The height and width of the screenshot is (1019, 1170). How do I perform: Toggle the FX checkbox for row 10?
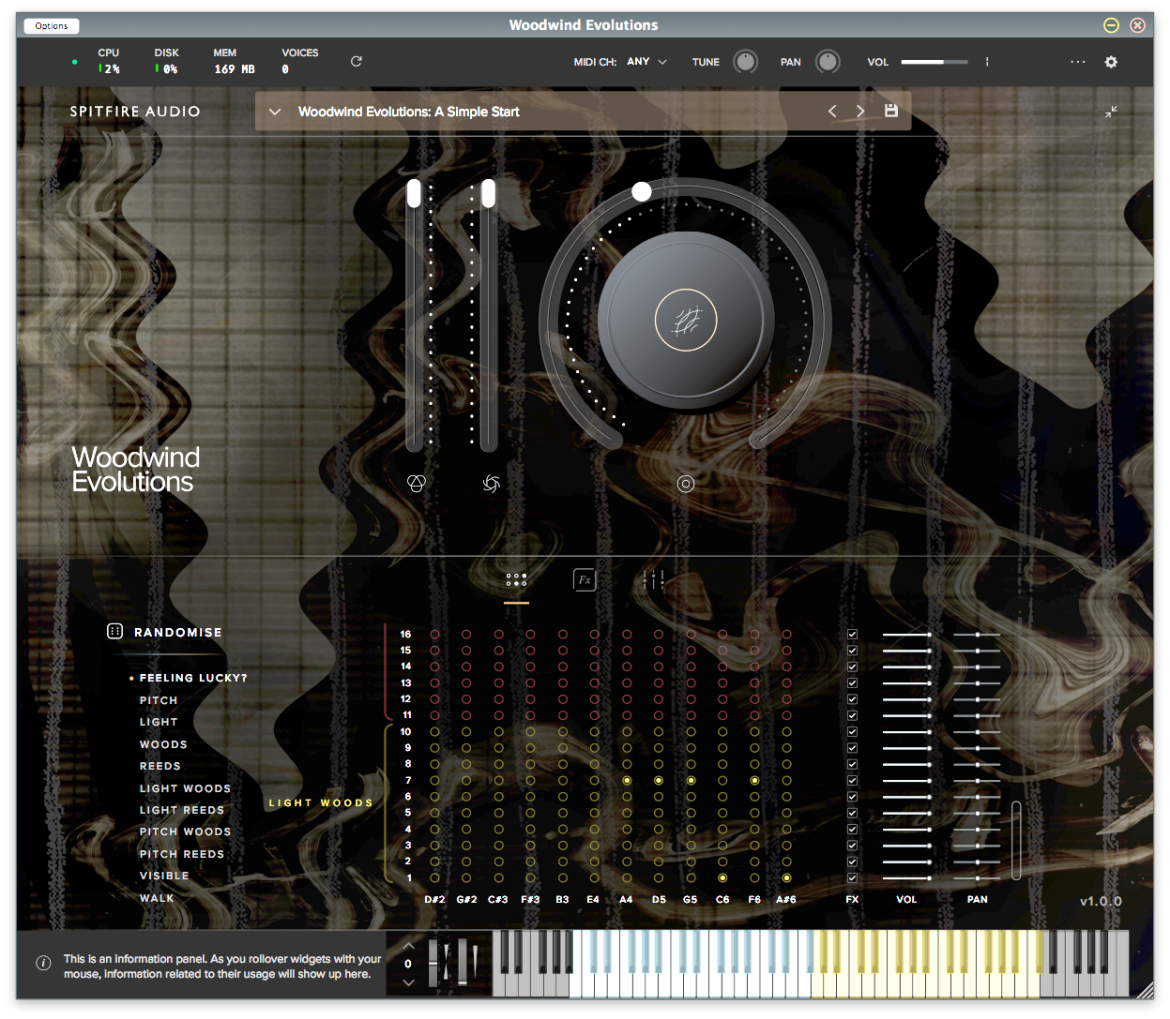852,732
